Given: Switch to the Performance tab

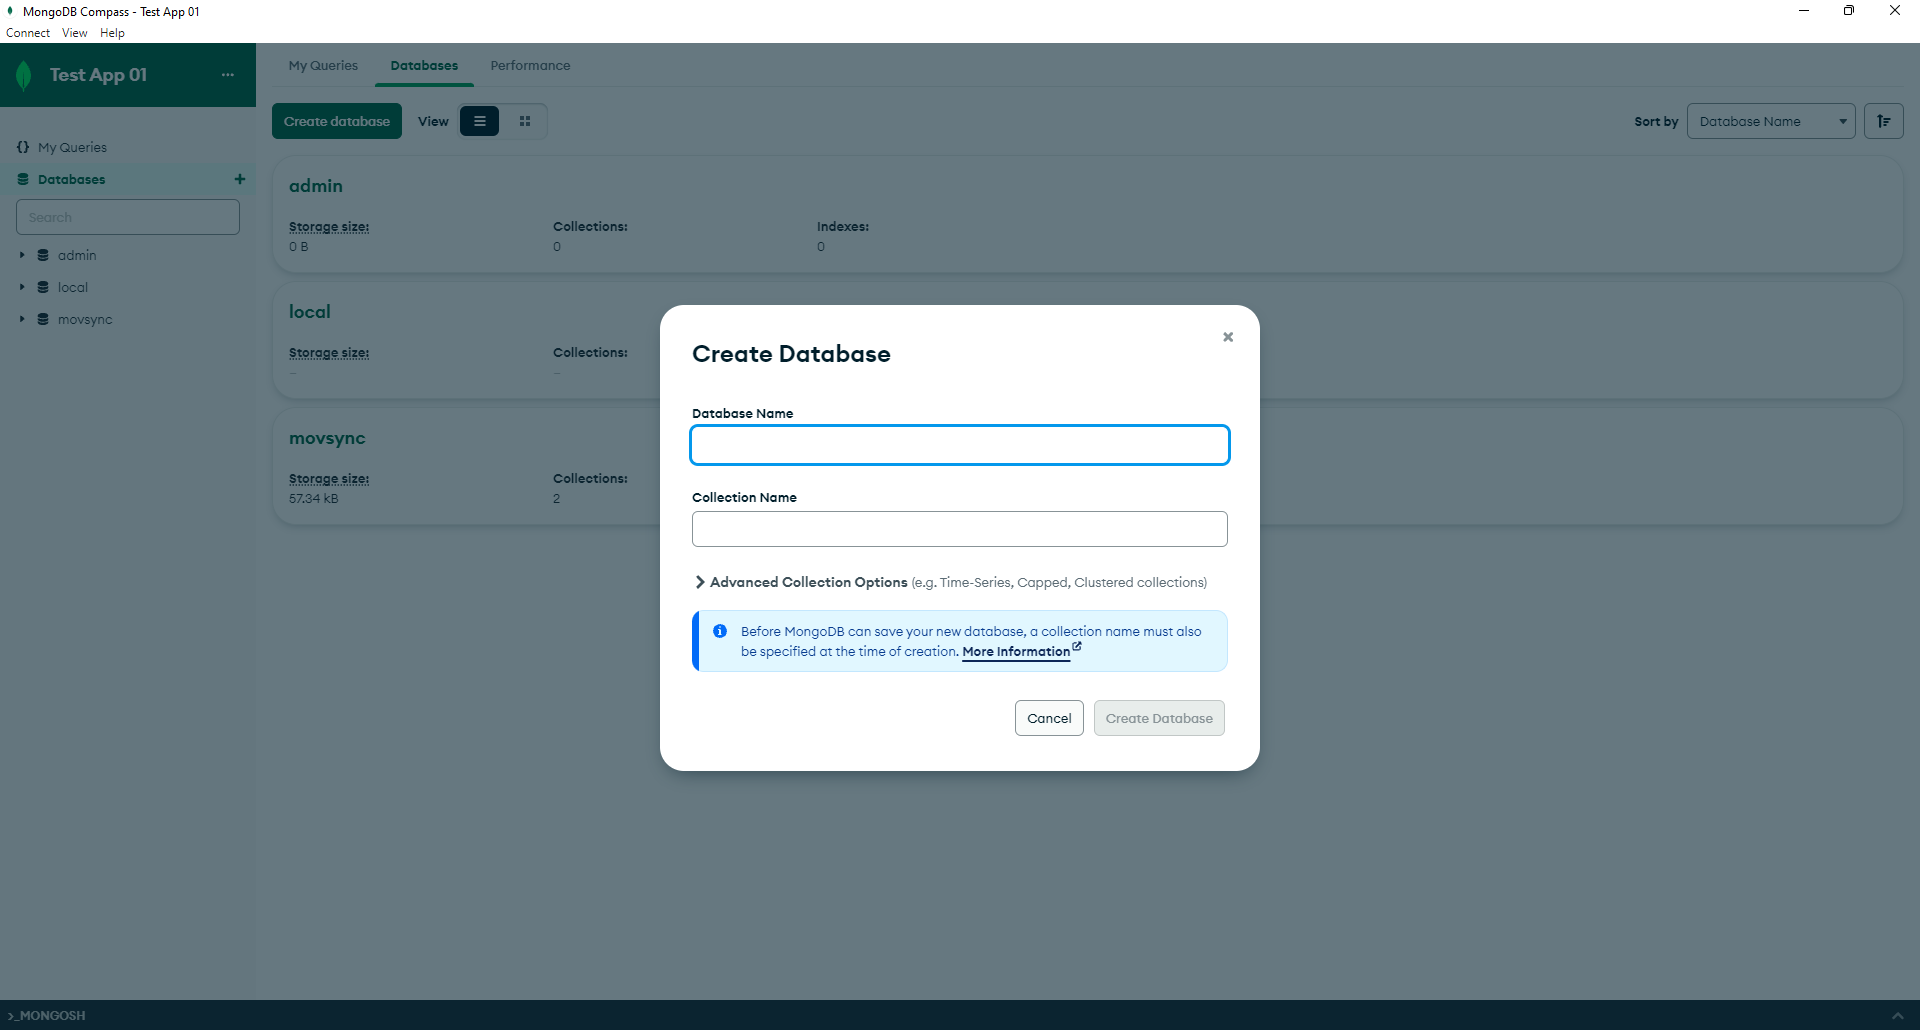Looking at the screenshot, I should (x=530, y=66).
